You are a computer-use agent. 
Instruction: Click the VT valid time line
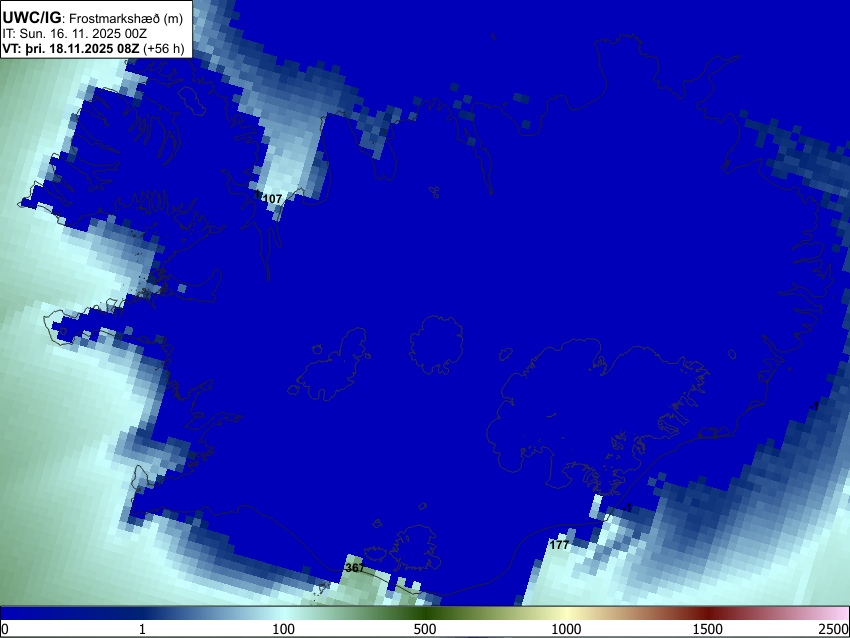pos(93,48)
